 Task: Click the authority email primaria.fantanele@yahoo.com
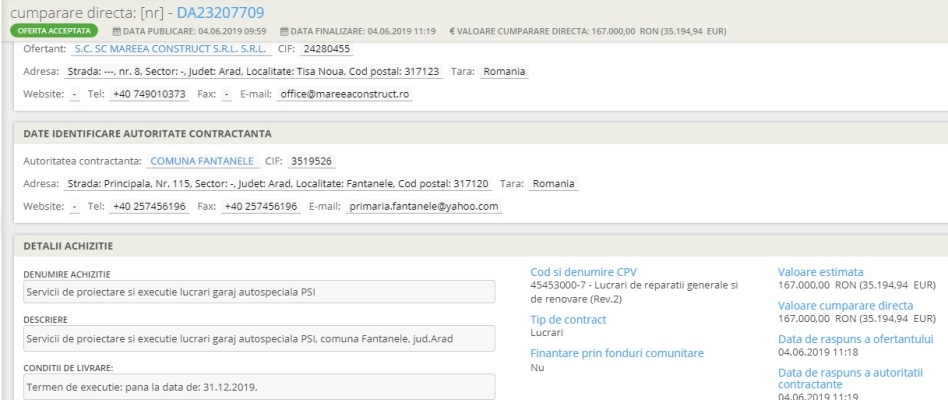coord(423,207)
